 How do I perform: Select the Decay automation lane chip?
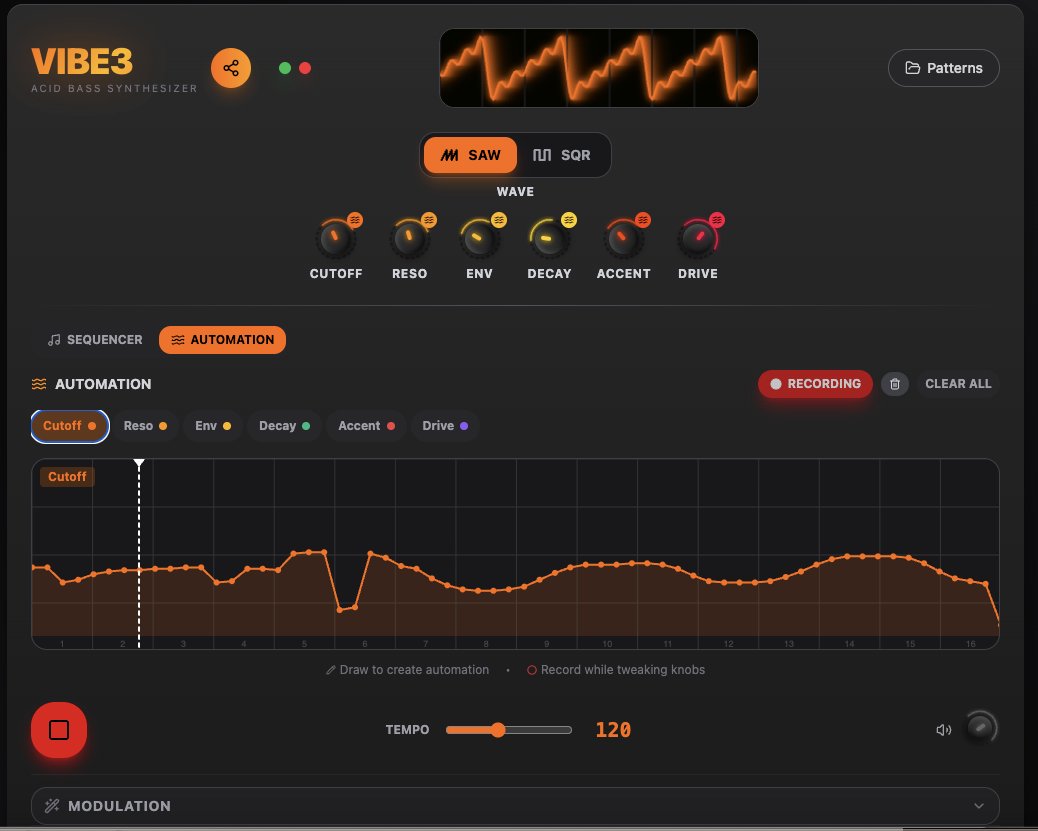pyautogui.click(x=284, y=426)
